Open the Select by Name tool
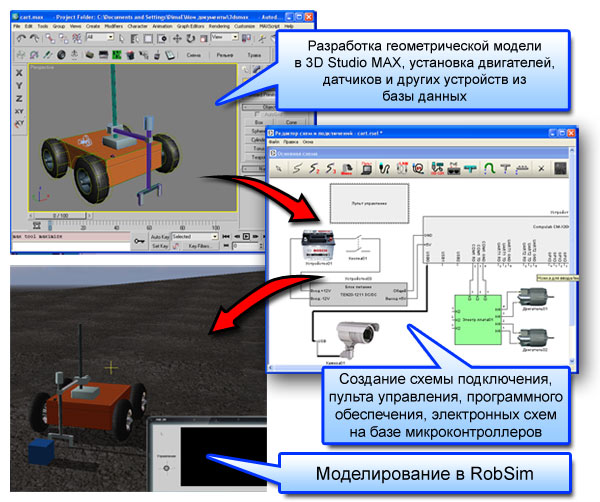The width and height of the screenshot is (600, 502). pos(134,38)
